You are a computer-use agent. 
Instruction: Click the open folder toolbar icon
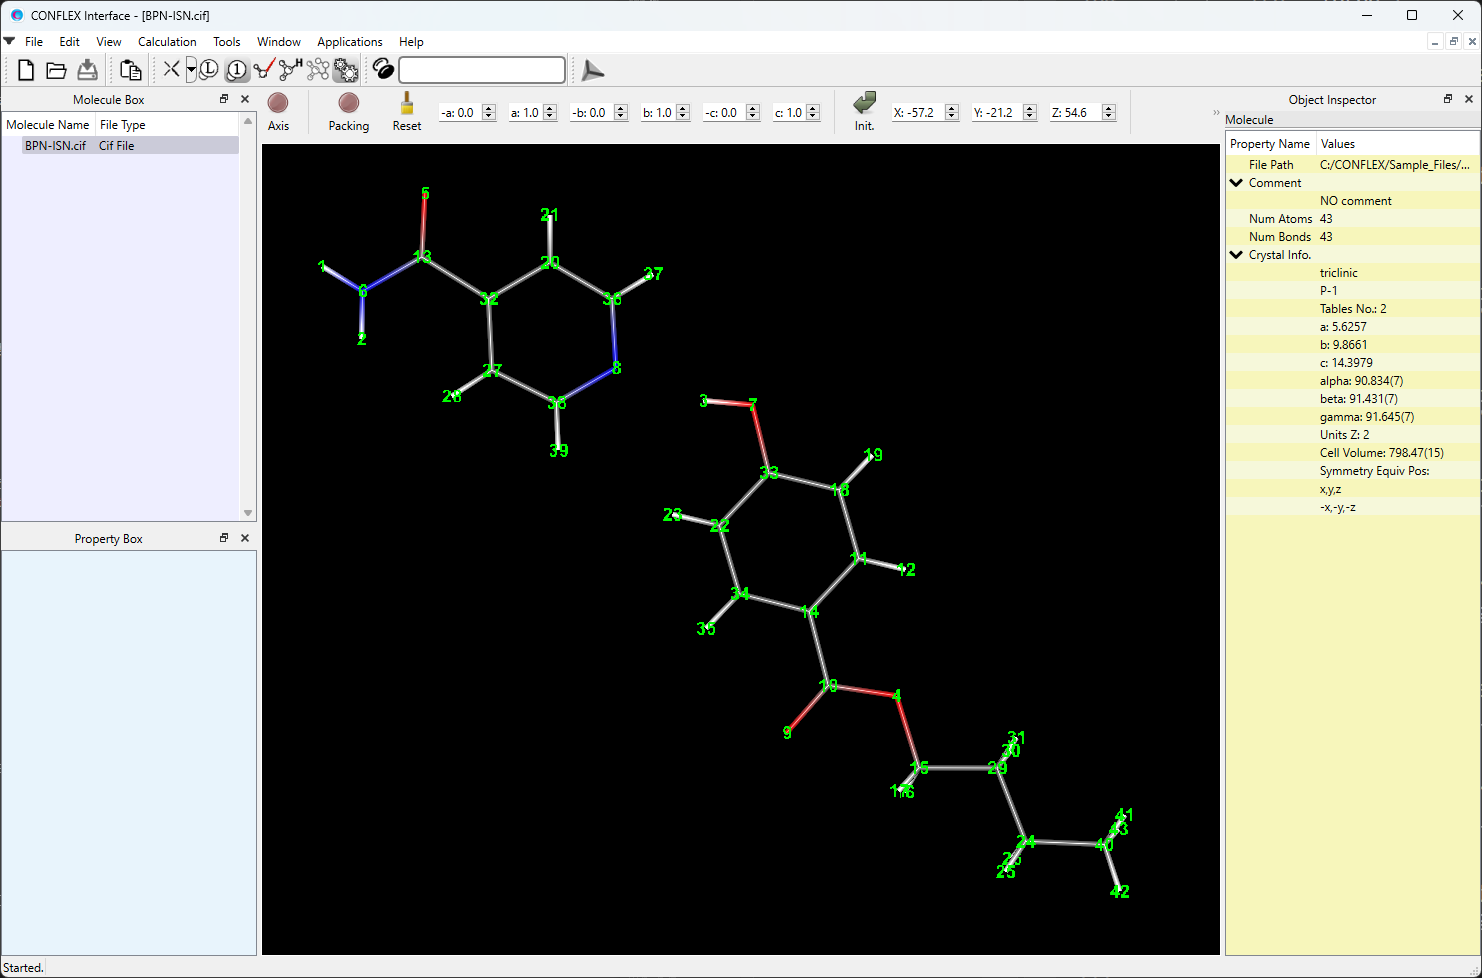(56, 70)
